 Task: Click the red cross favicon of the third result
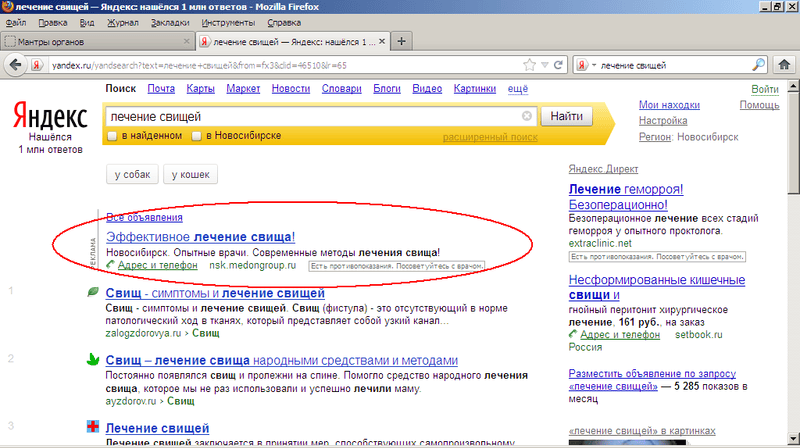(x=93, y=427)
